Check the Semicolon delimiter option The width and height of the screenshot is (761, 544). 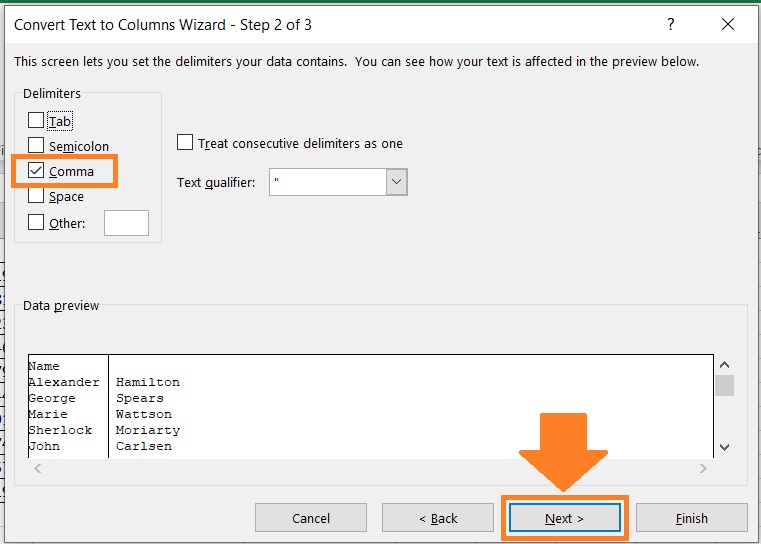tap(36, 145)
